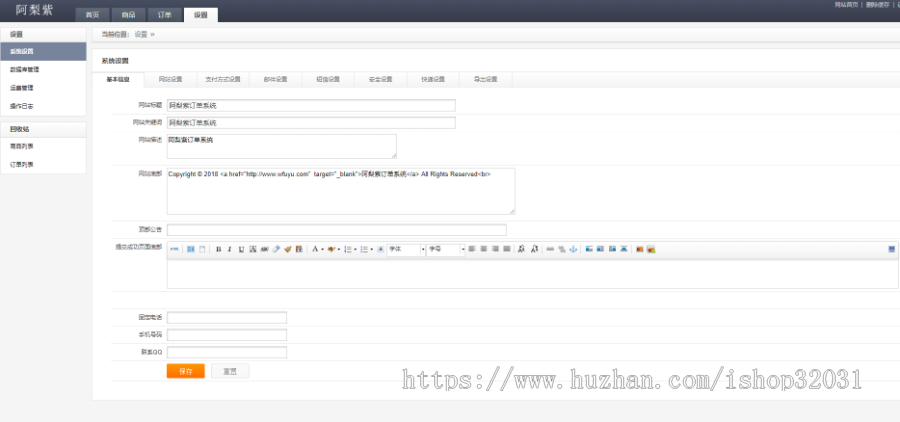Focus the 网站关键词 input field
Image resolution: width=900 pixels, height=422 pixels.
tap(311, 123)
